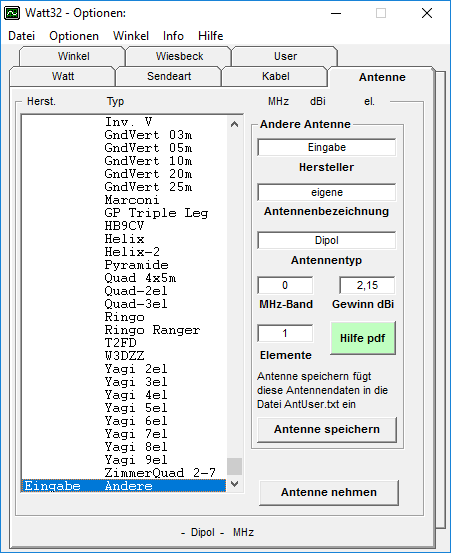The image size is (451, 553).
Task: Select HB9CV in the antenna list
Action: click(124, 226)
